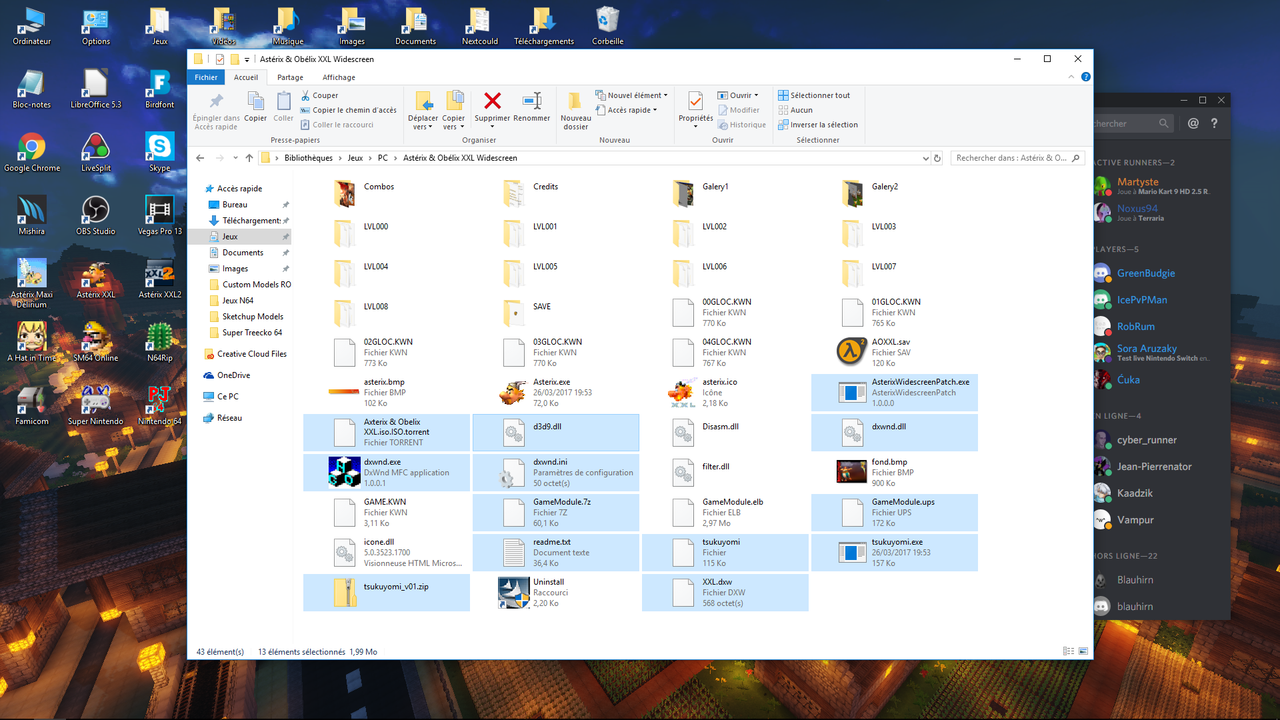Image resolution: width=1280 pixels, height=720 pixels.
Task: Click Bibliothèques in the breadcrumb path
Action: [x=308, y=158]
